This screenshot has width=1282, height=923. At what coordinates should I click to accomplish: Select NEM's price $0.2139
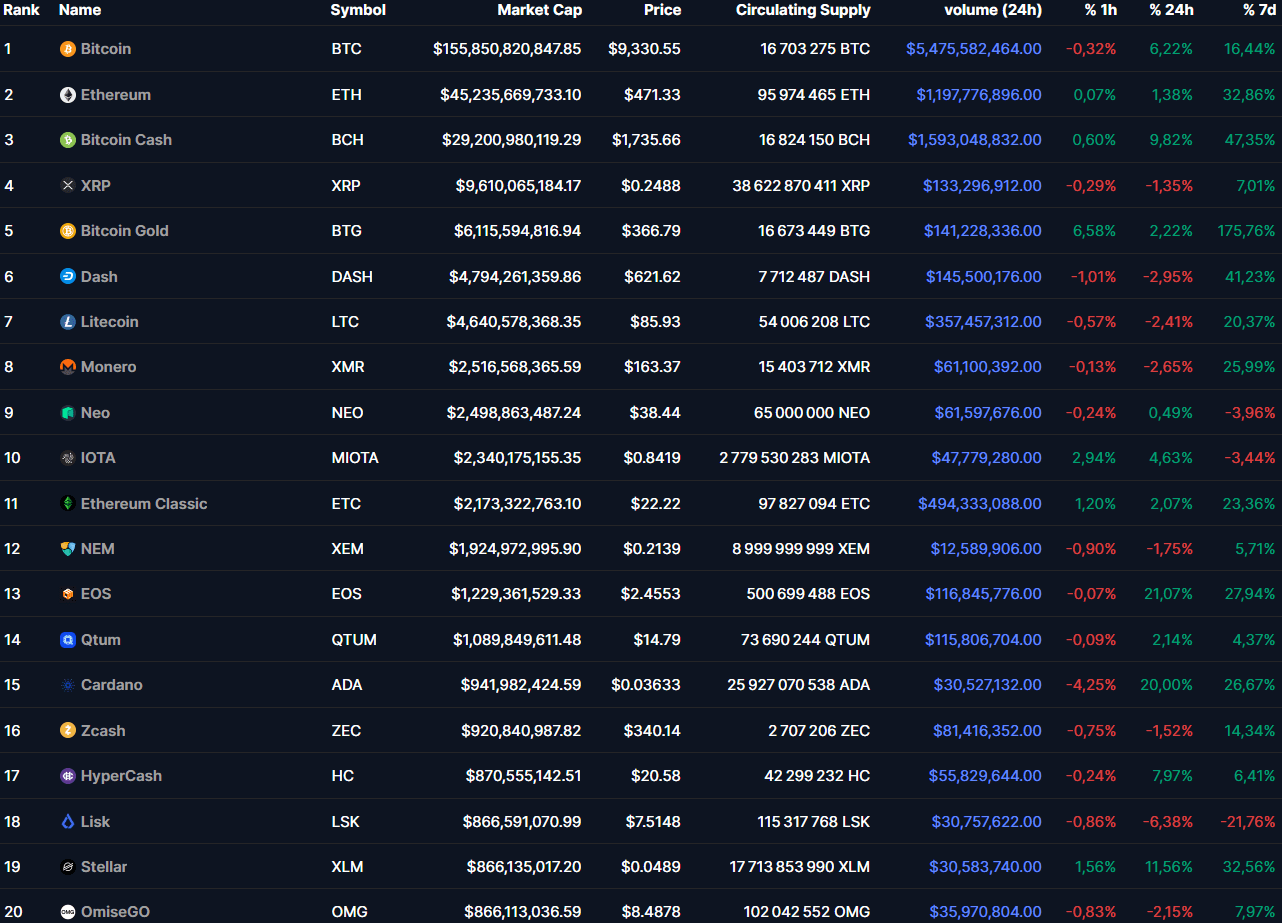pos(651,549)
